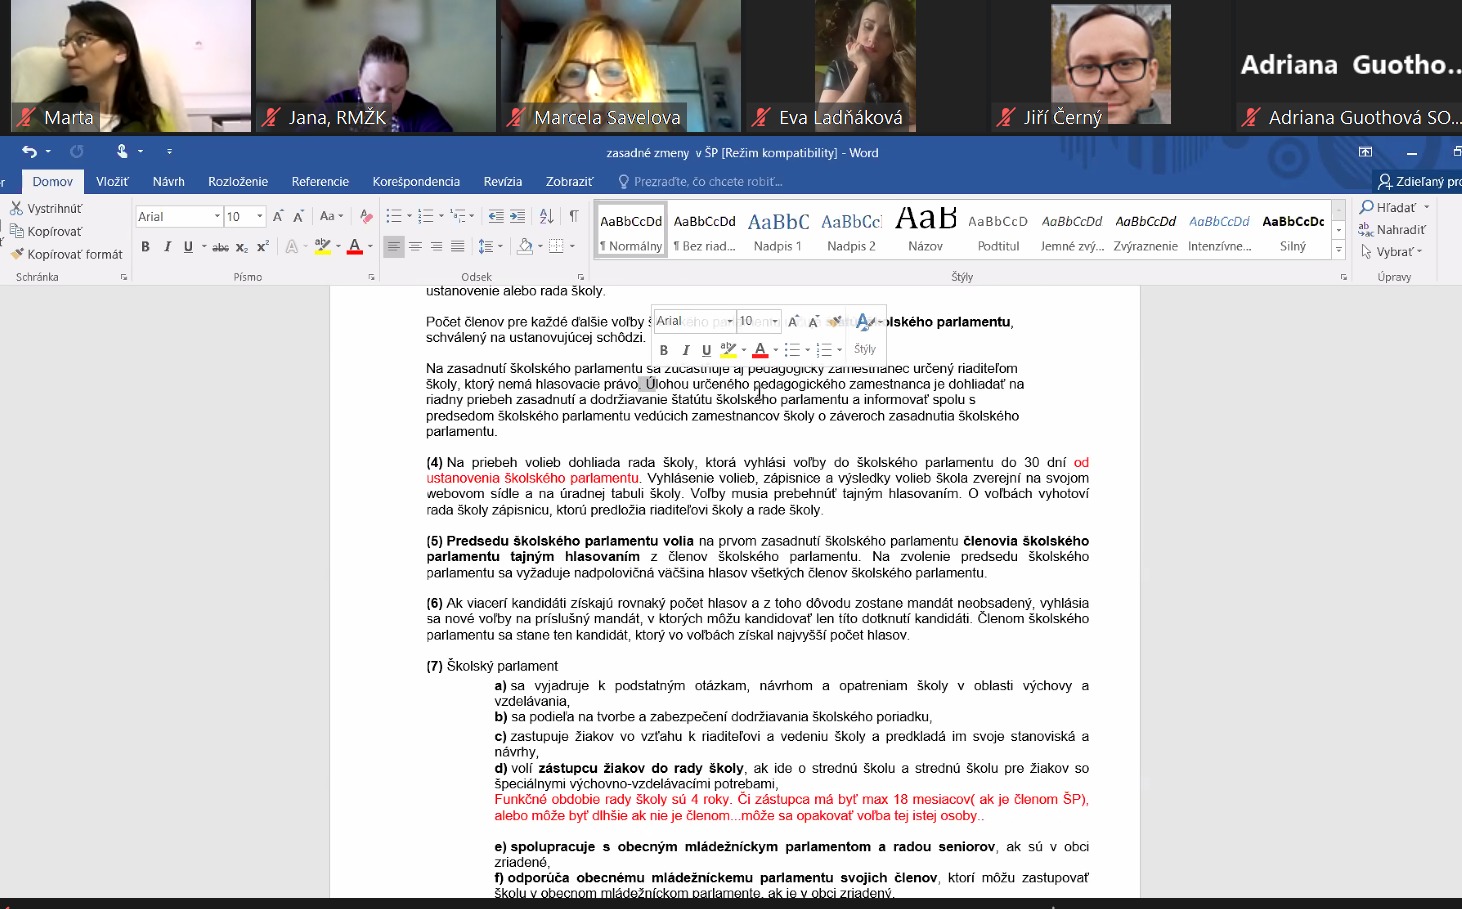
Task: Click the Sort A-Z icon
Action: (x=546, y=216)
